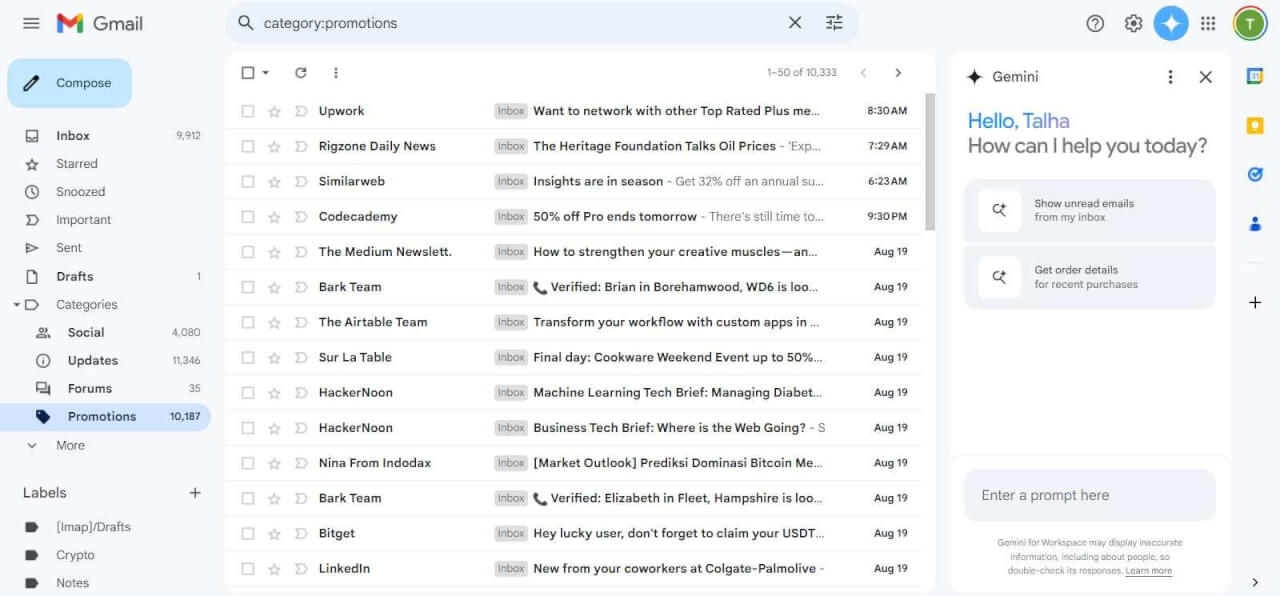
Task: Refresh the email list
Action: coord(299,72)
